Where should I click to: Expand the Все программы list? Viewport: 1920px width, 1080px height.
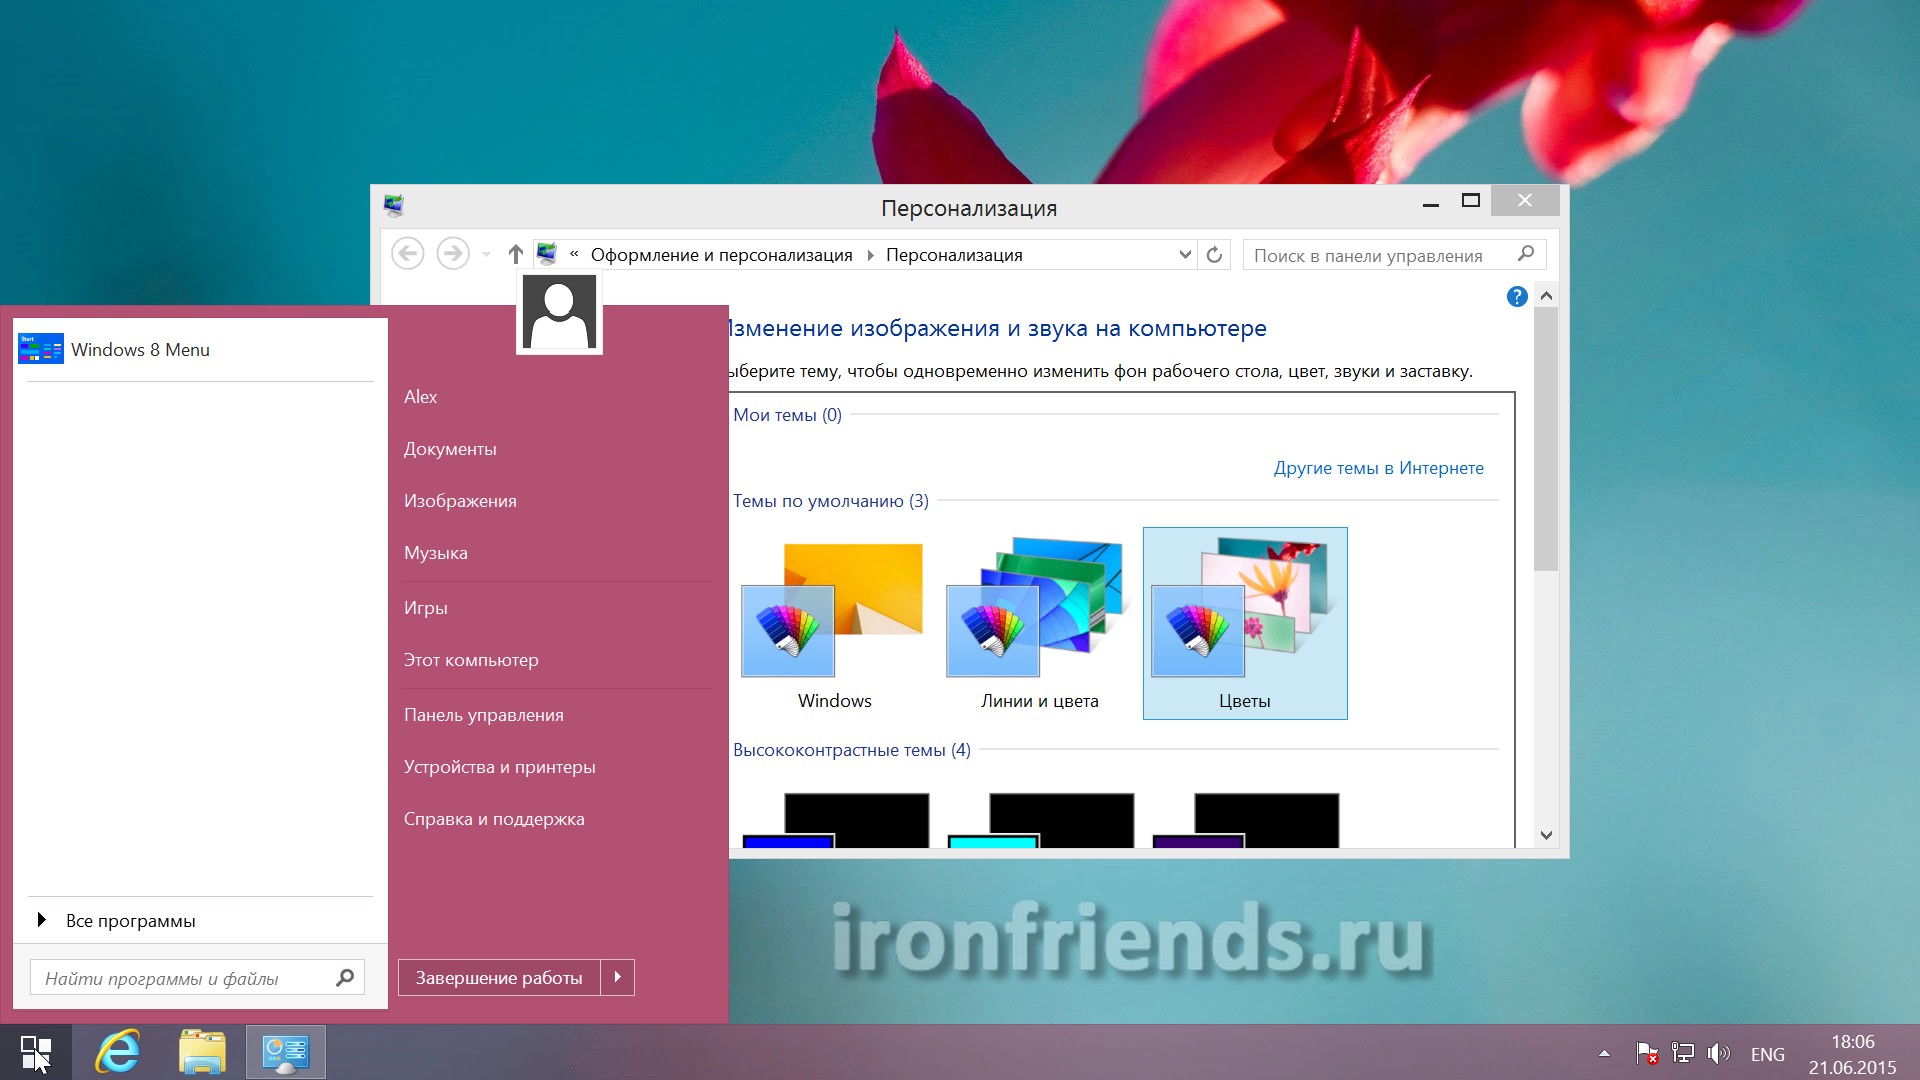[x=130, y=921]
